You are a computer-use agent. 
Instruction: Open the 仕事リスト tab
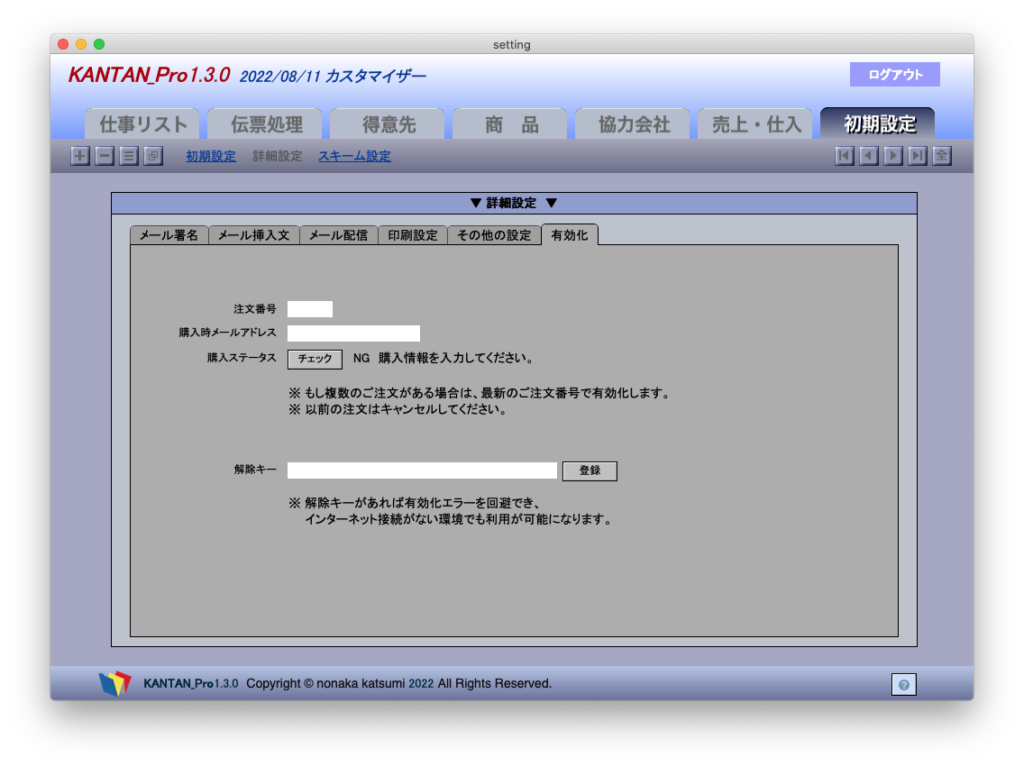coord(142,124)
